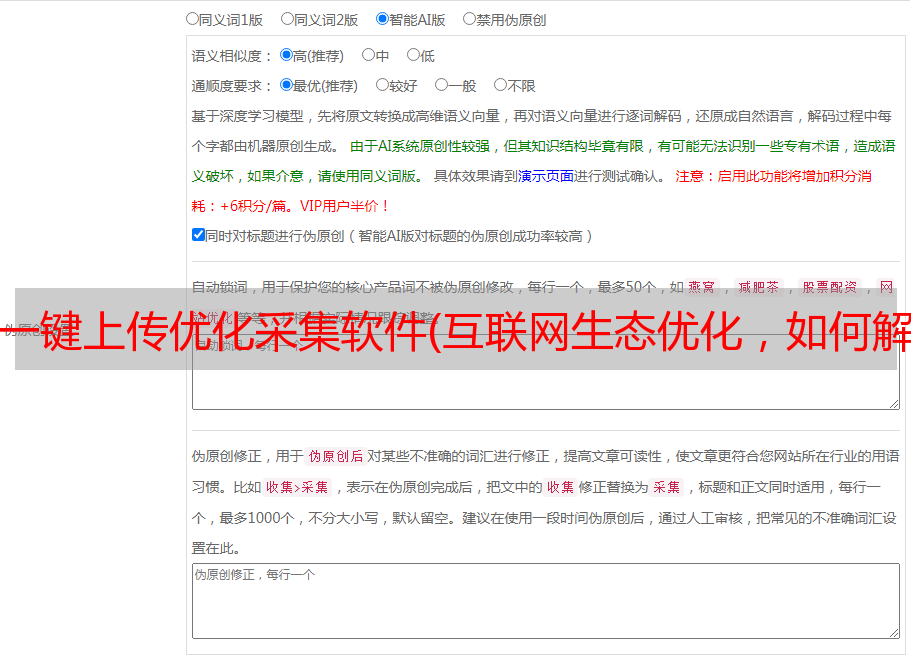Grab the 伪原创修正 textarea resize handle

point(894,633)
